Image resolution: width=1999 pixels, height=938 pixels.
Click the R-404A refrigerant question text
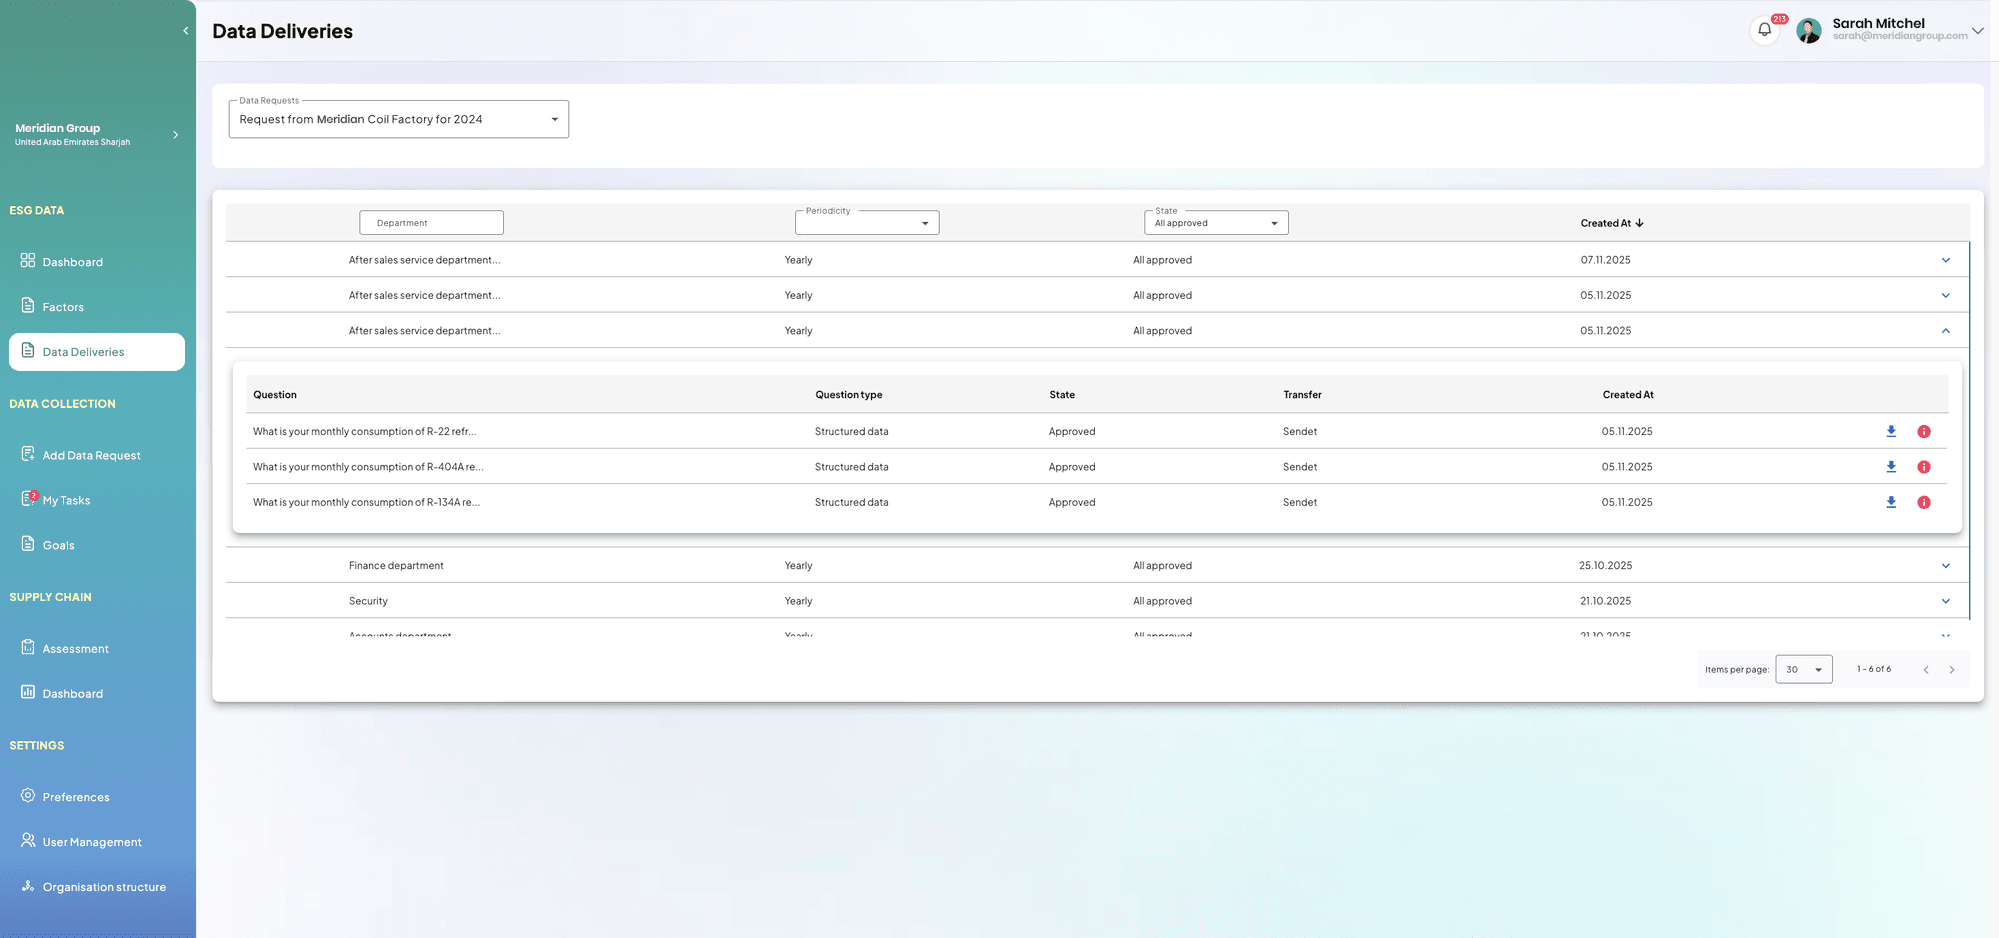coord(368,467)
